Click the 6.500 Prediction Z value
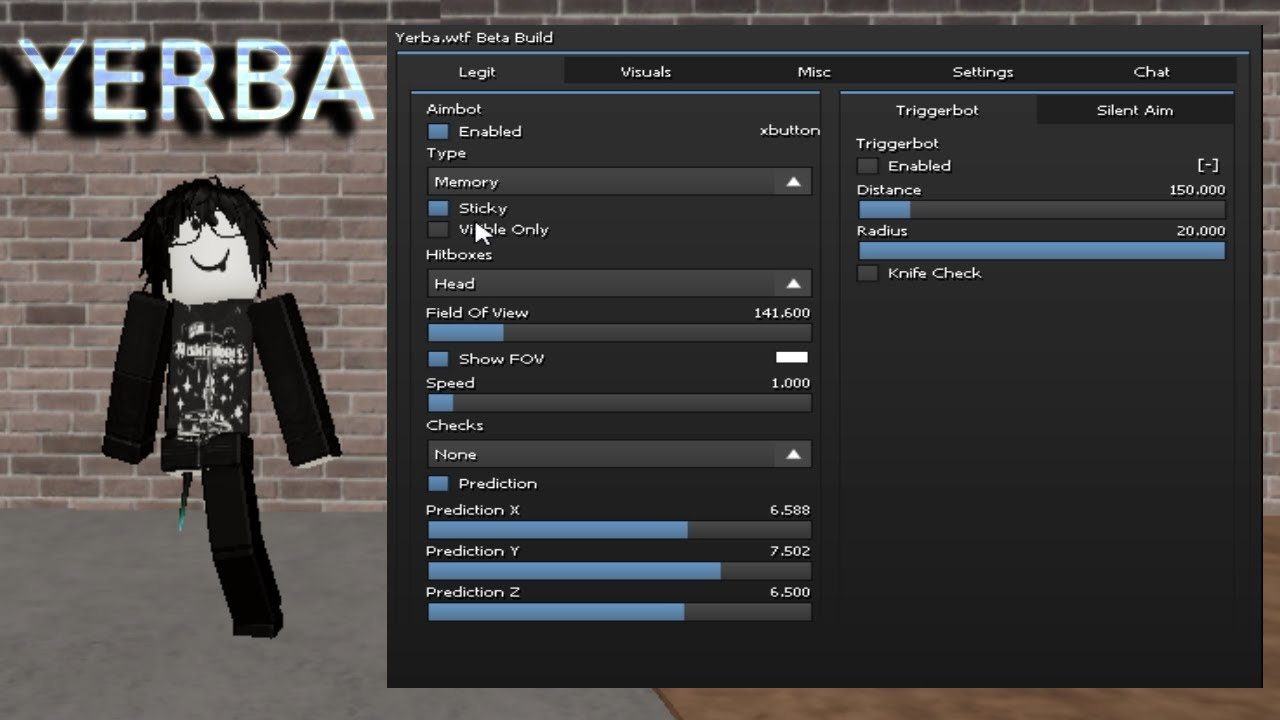This screenshot has width=1280, height=720. (790, 592)
